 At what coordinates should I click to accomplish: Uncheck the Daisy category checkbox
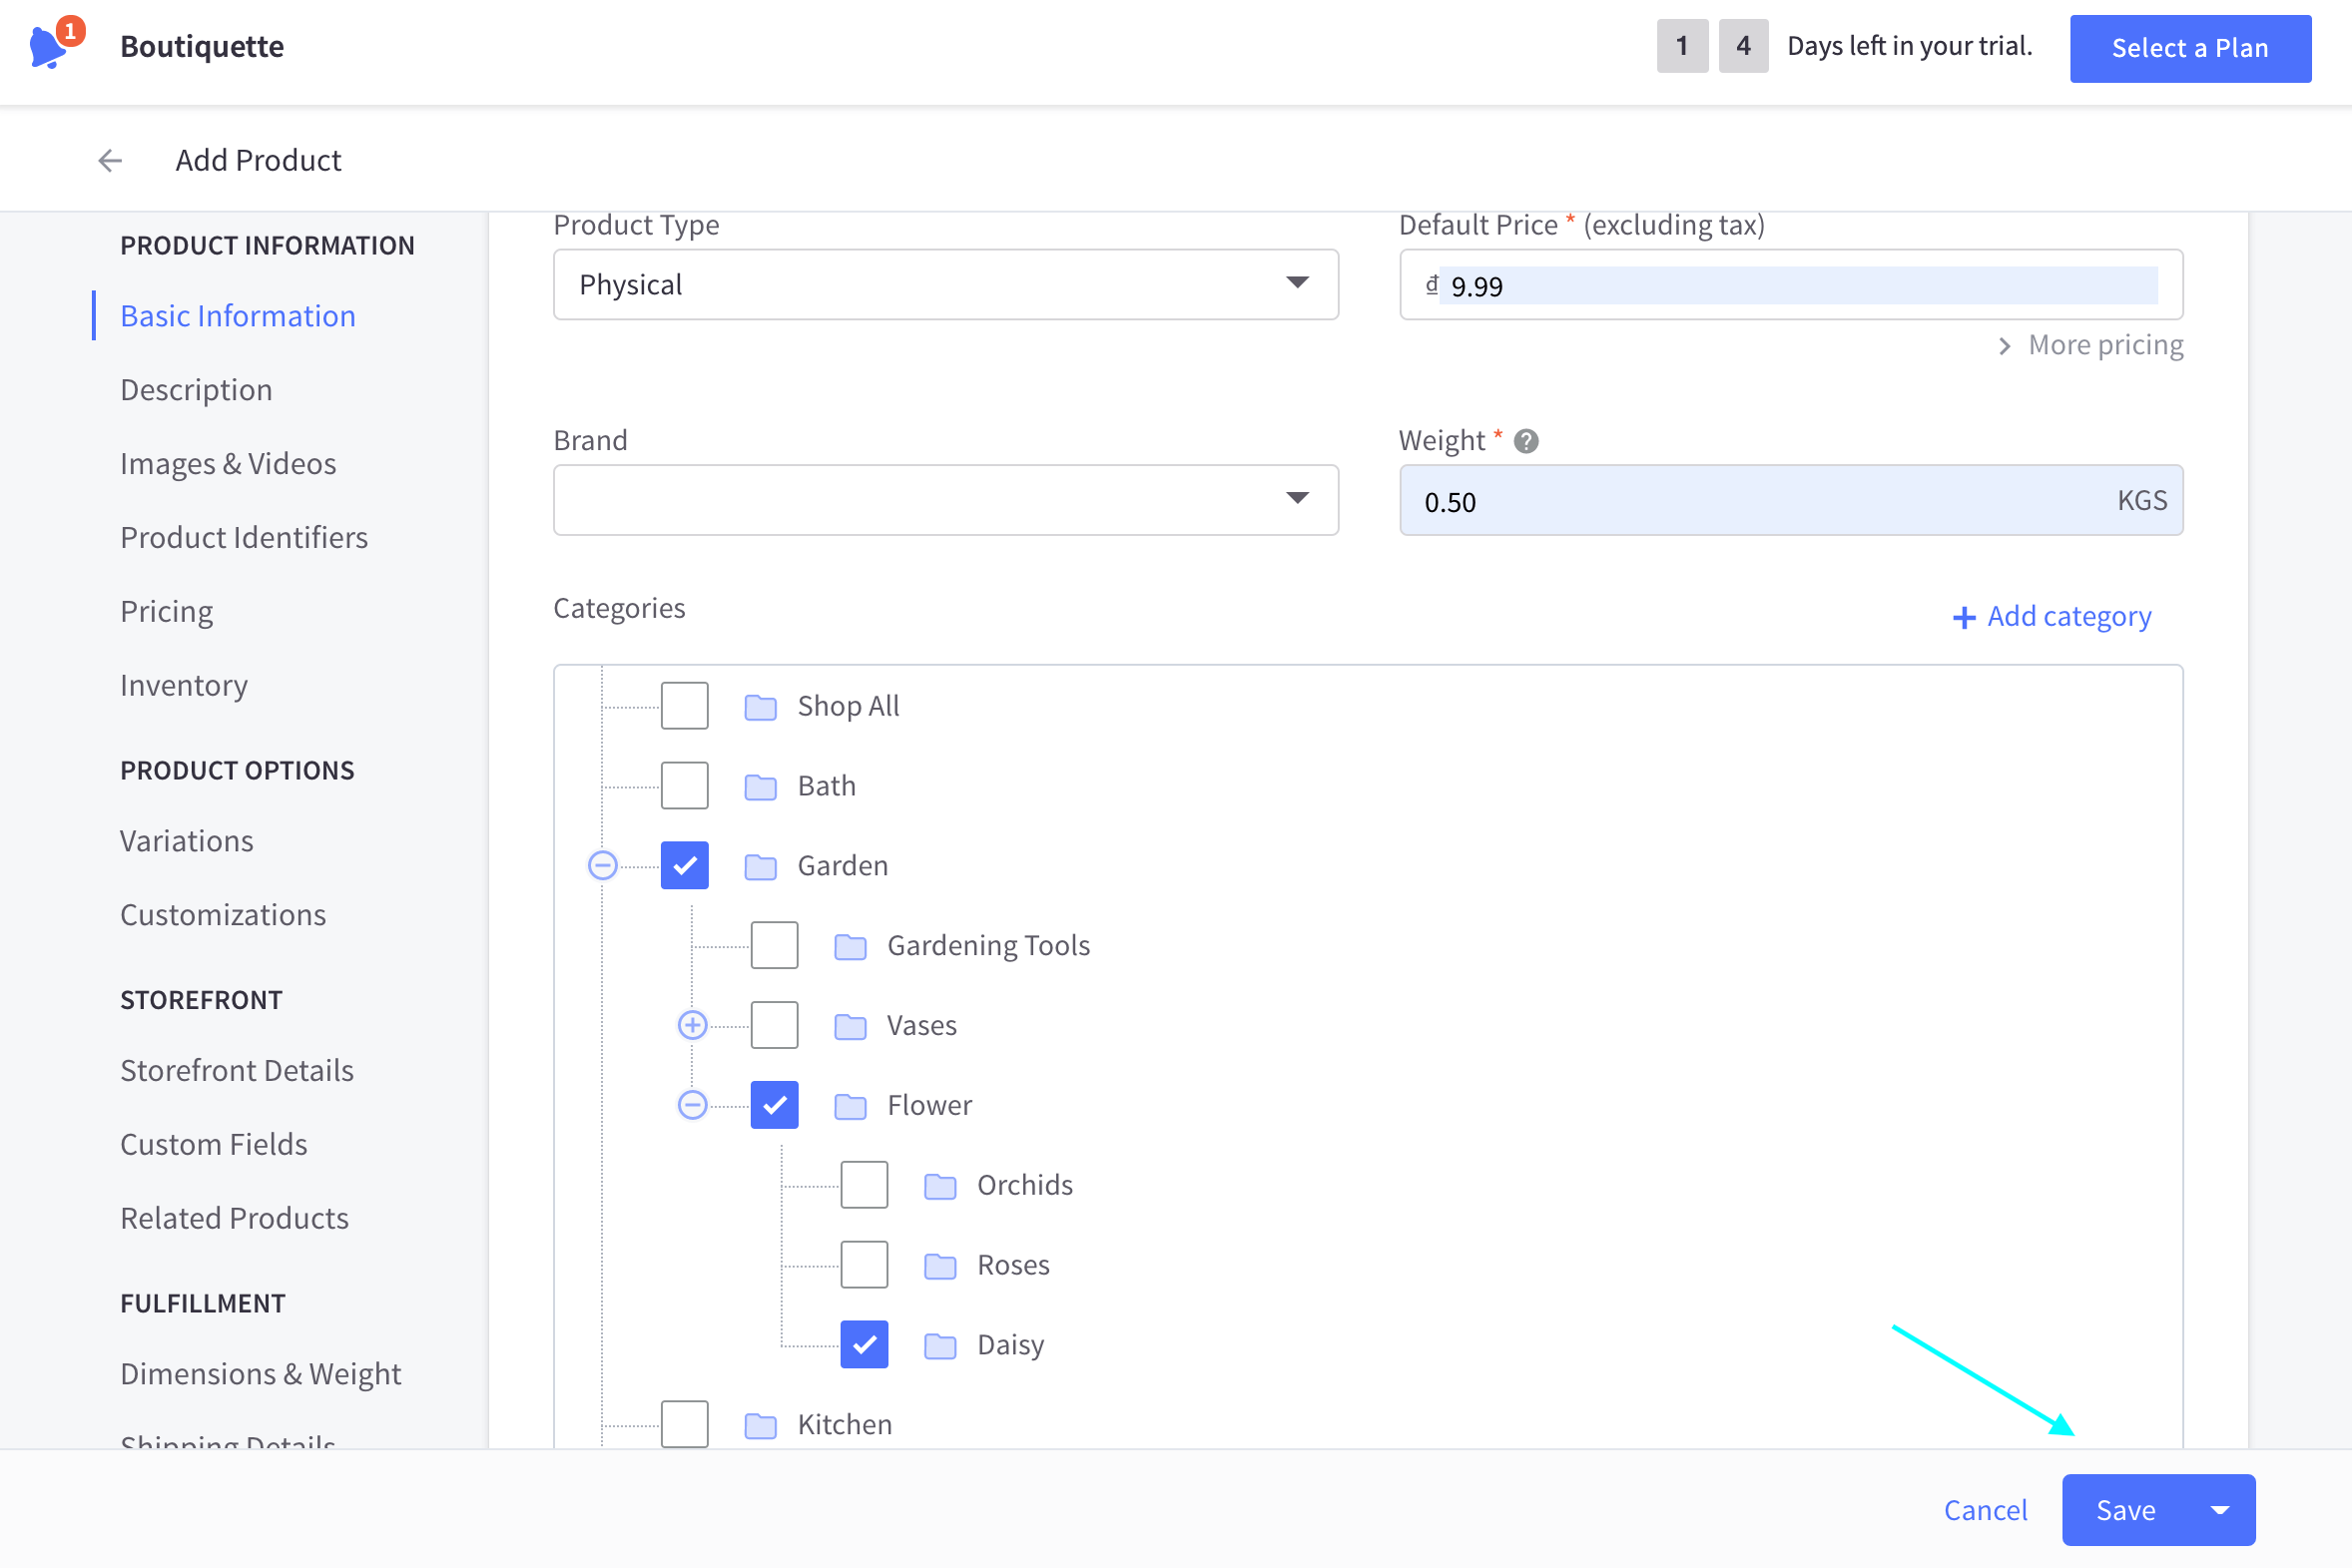(x=864, y=1345)
